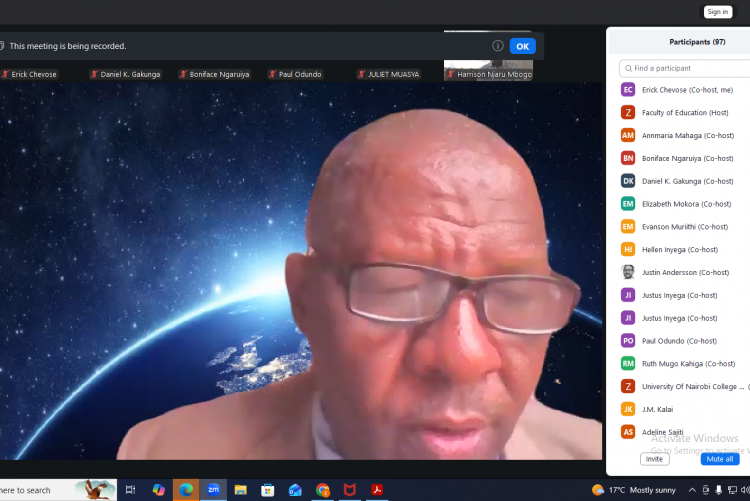Click Justin Andersson's profile photo
This screenshot has height=501, width=750.
coord(628,272)
